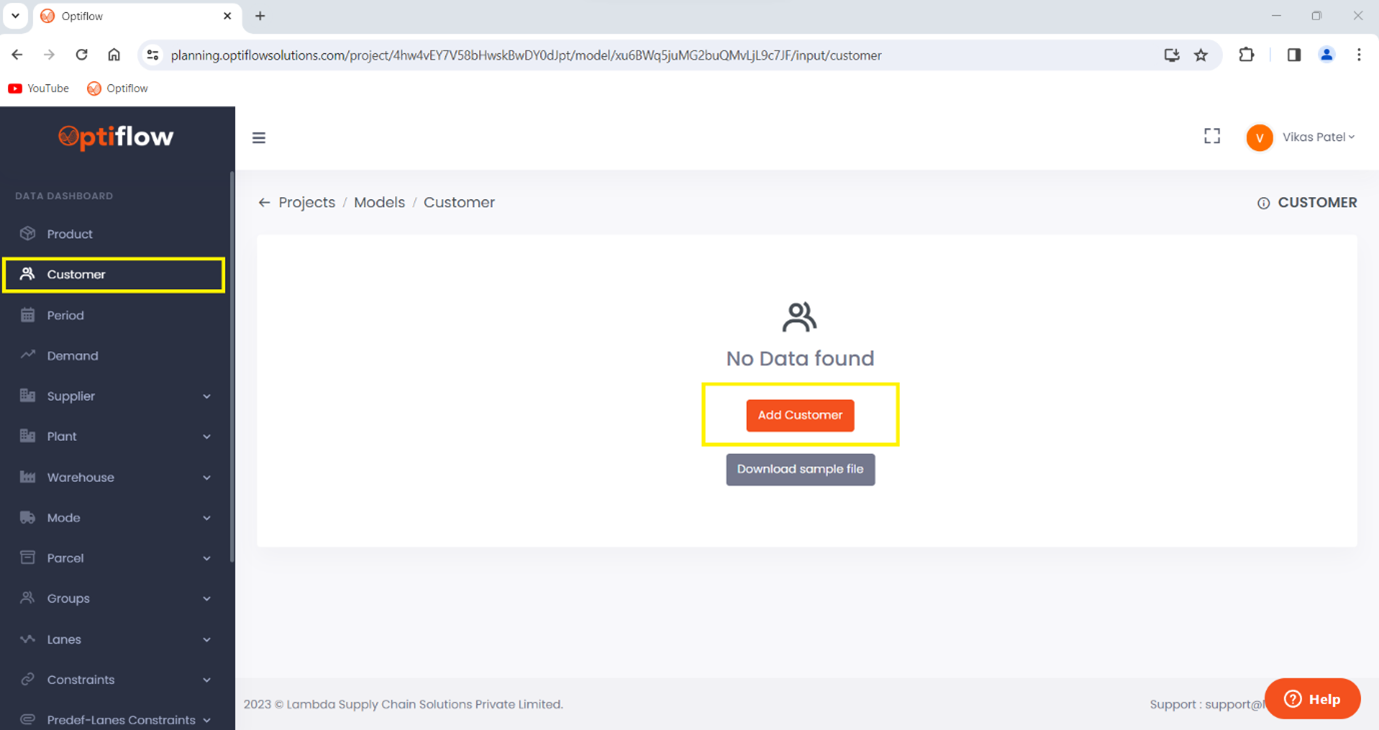Click the Optiflow logo
The width and height of the screenshot is (1379, 730).
[x=114, y=136]
